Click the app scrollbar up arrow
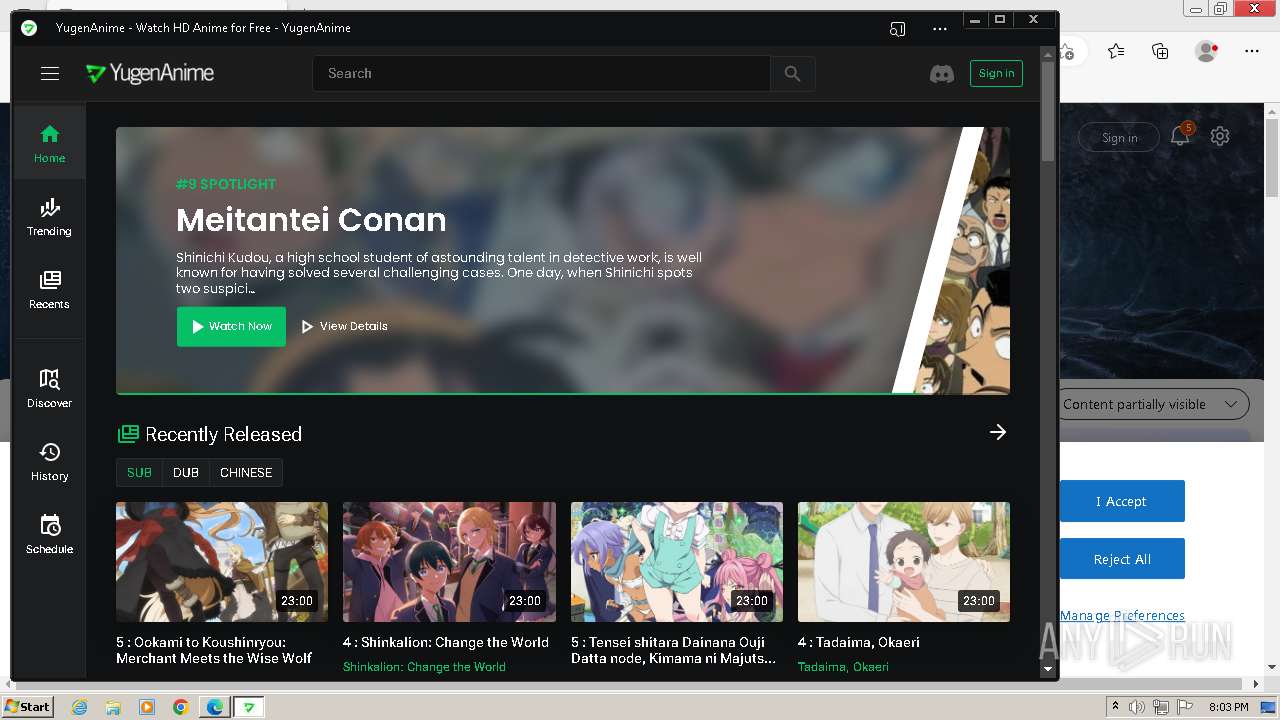 (1048, 53)
